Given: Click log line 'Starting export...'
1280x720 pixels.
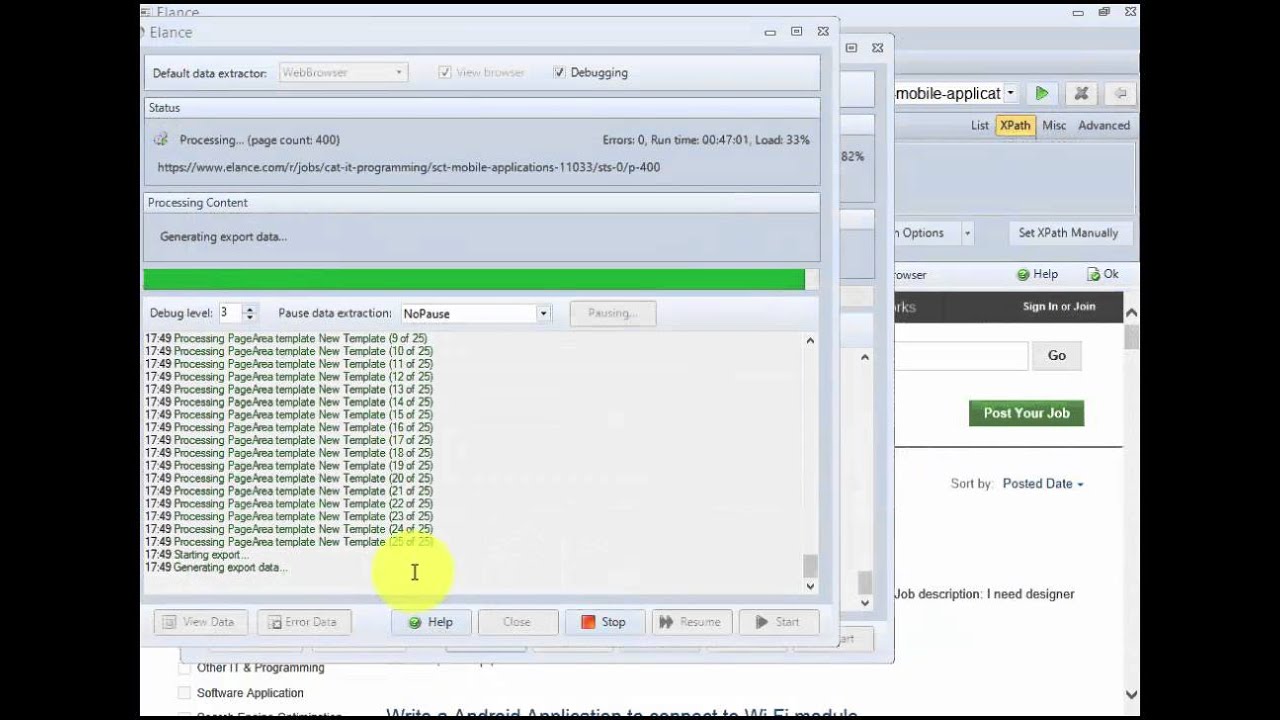Looking at the screenshot, I should 198,555.
